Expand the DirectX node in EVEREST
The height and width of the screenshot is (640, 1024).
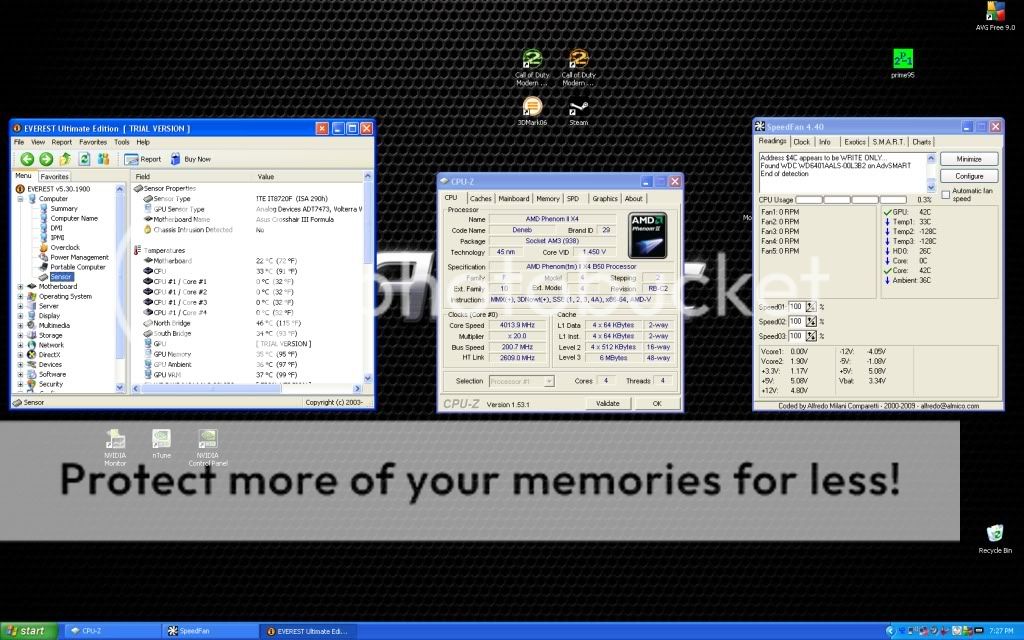[20, 355]
